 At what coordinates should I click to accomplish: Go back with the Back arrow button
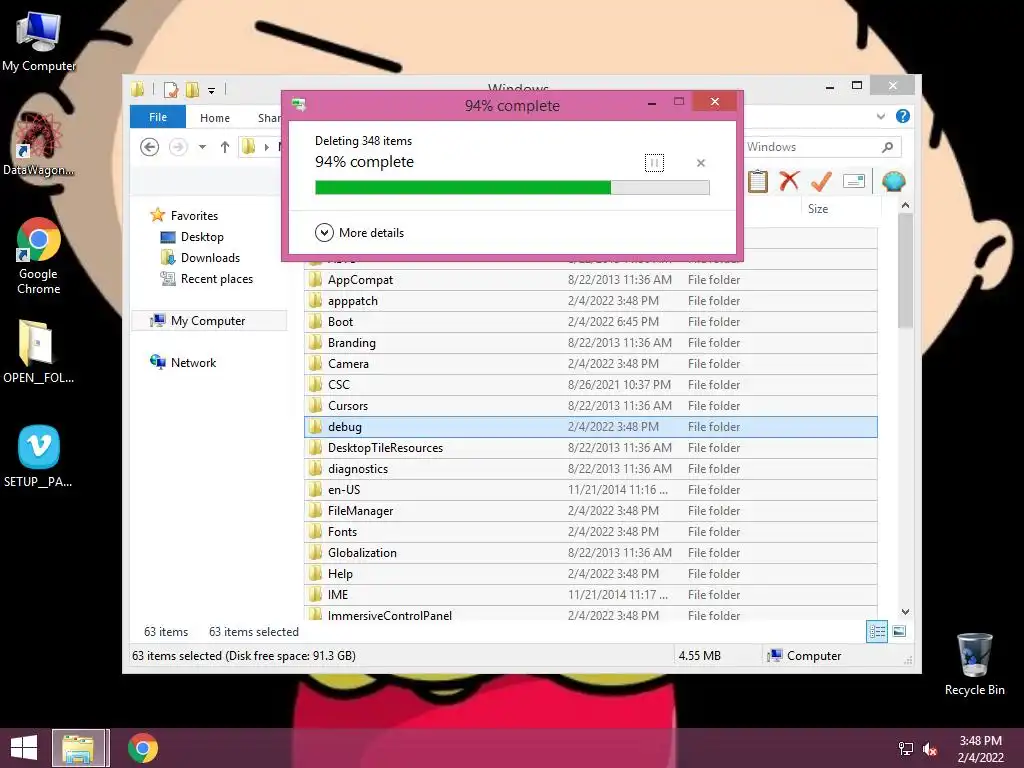click(x=150, y=147)
